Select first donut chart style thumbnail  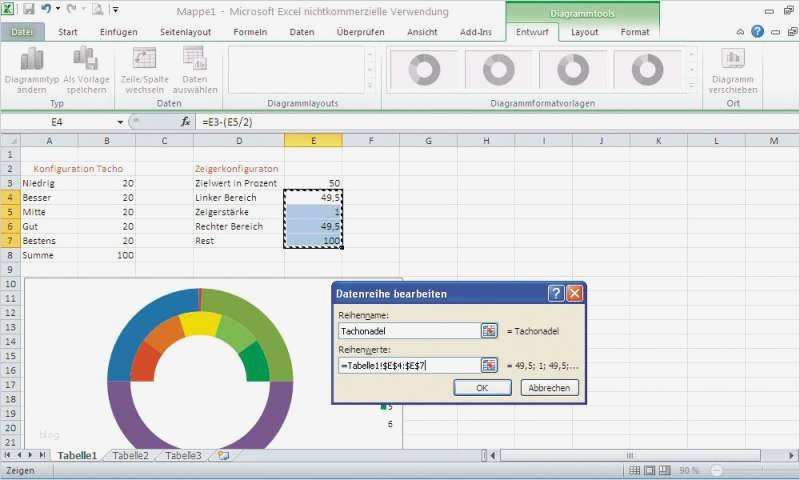(x=424, y=69)
